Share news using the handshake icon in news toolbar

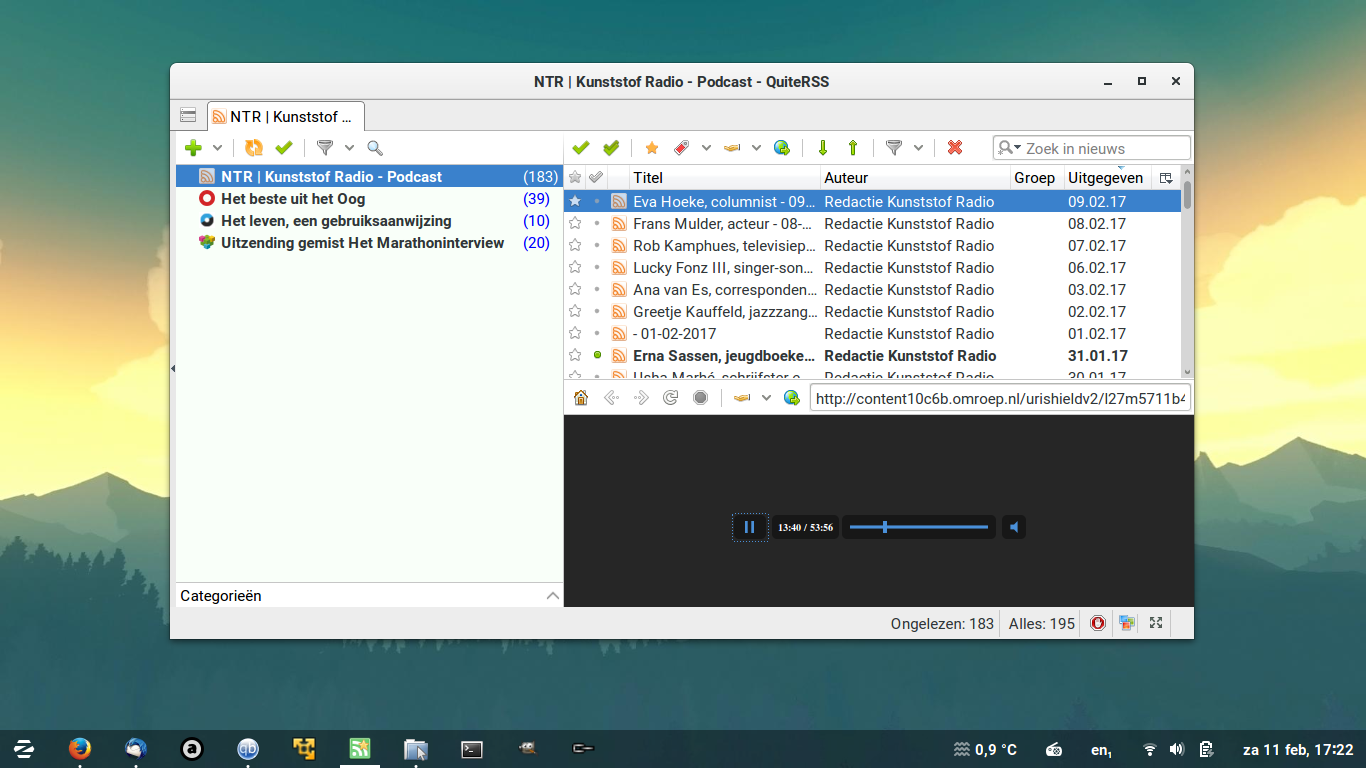click(x=732, y=148)
